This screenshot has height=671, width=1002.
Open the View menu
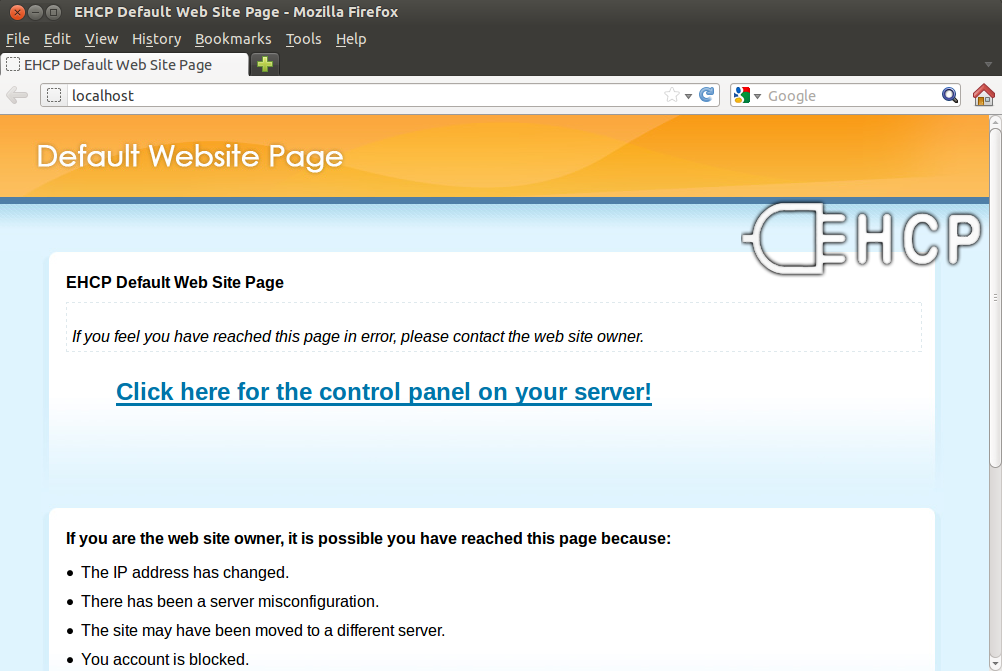coord(101,39)
